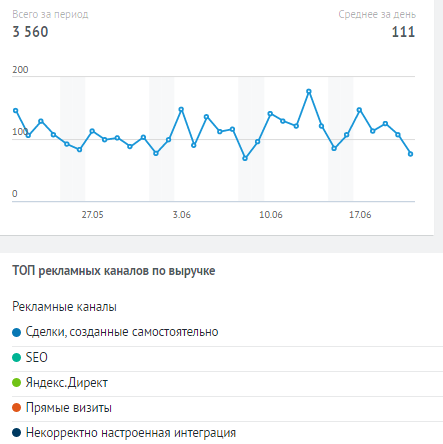
Task: Click the orange dot beside Прямые визиты
Action: [17, 407]
